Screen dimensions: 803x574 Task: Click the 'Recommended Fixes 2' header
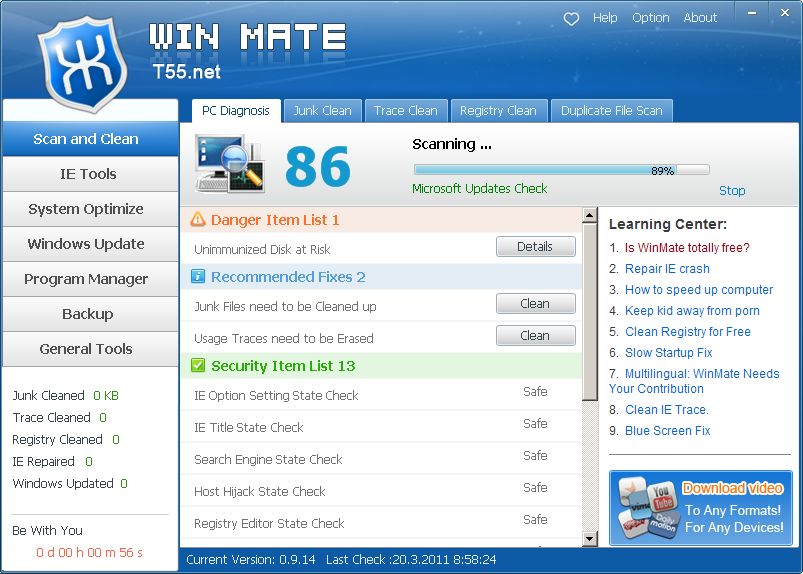click(381, 277)
